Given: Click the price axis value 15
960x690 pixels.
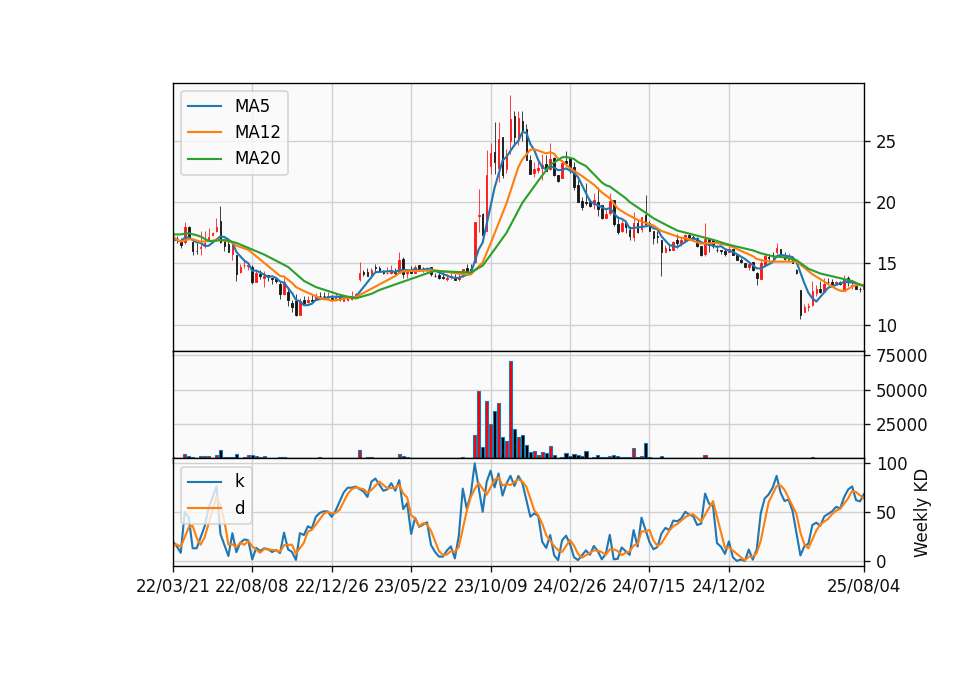Looking at the screenshot, I should (886, 264).
